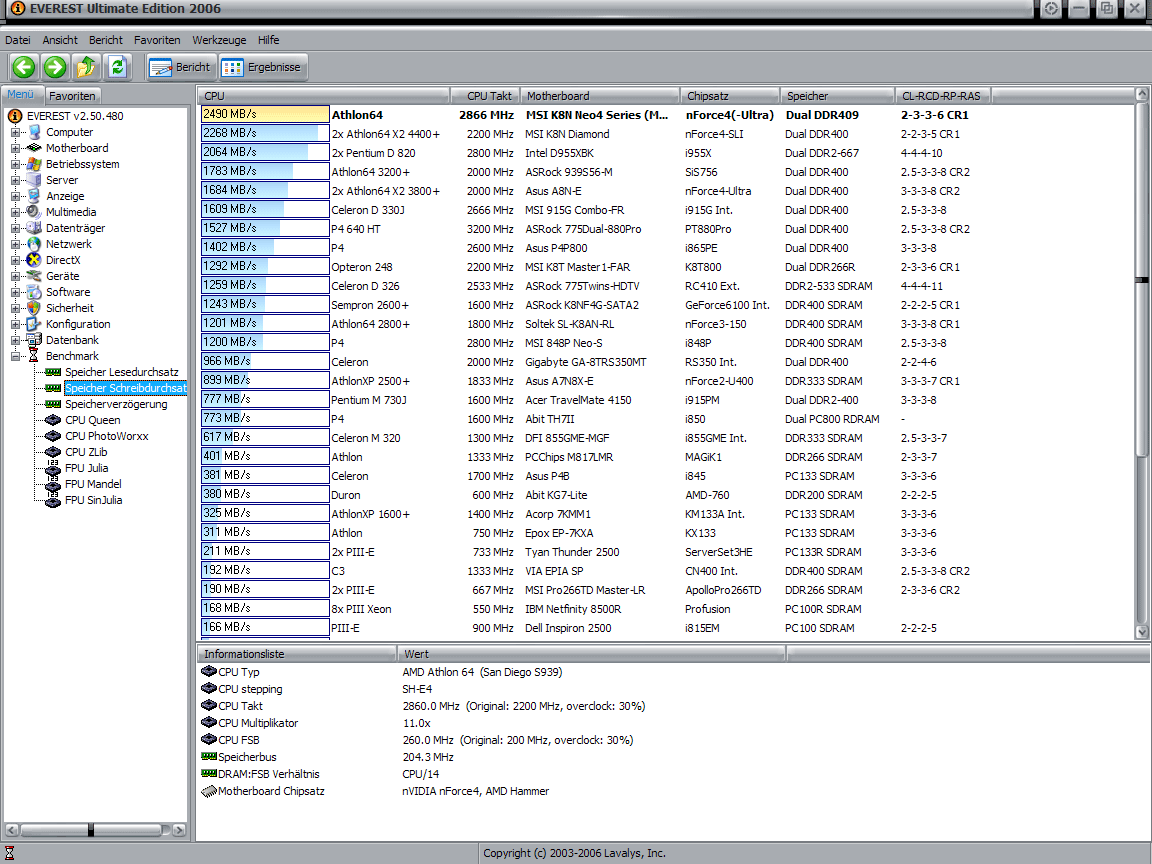
Task: Expand the Datenbank tree node
Action: pyautogui.click(x=15, y=340)
